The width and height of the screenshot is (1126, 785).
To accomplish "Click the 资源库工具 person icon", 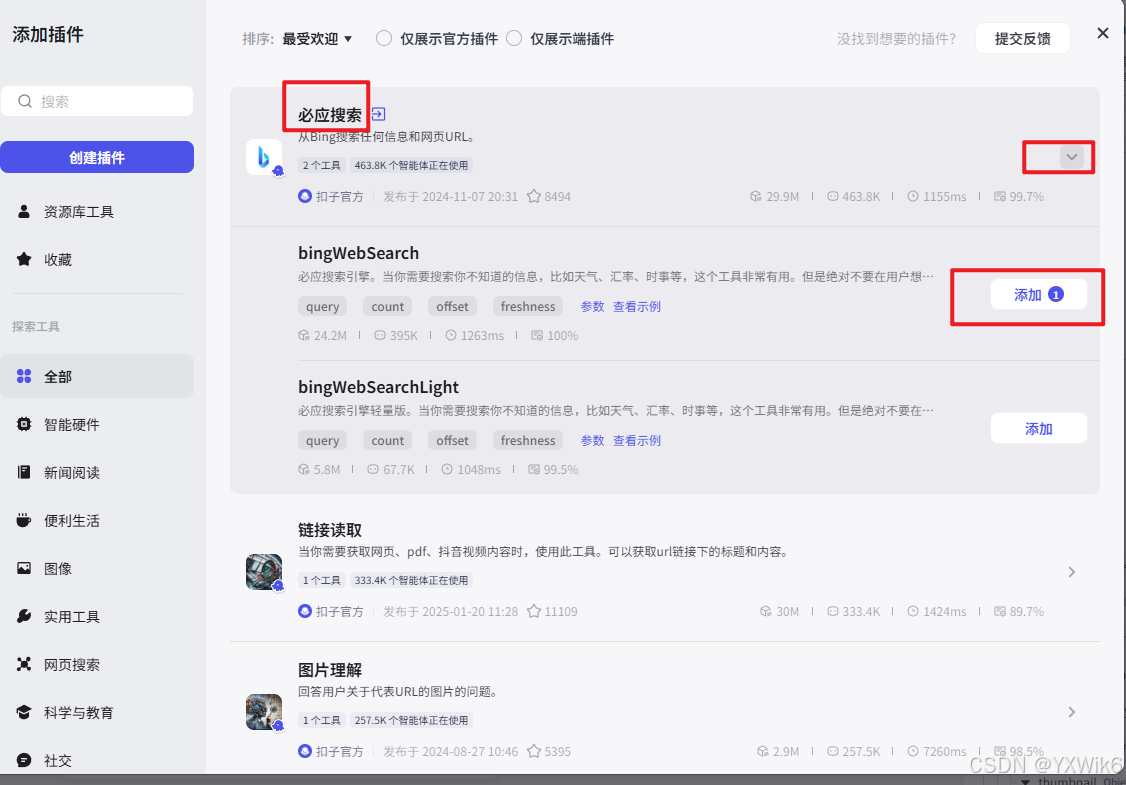I will point(24,211).
